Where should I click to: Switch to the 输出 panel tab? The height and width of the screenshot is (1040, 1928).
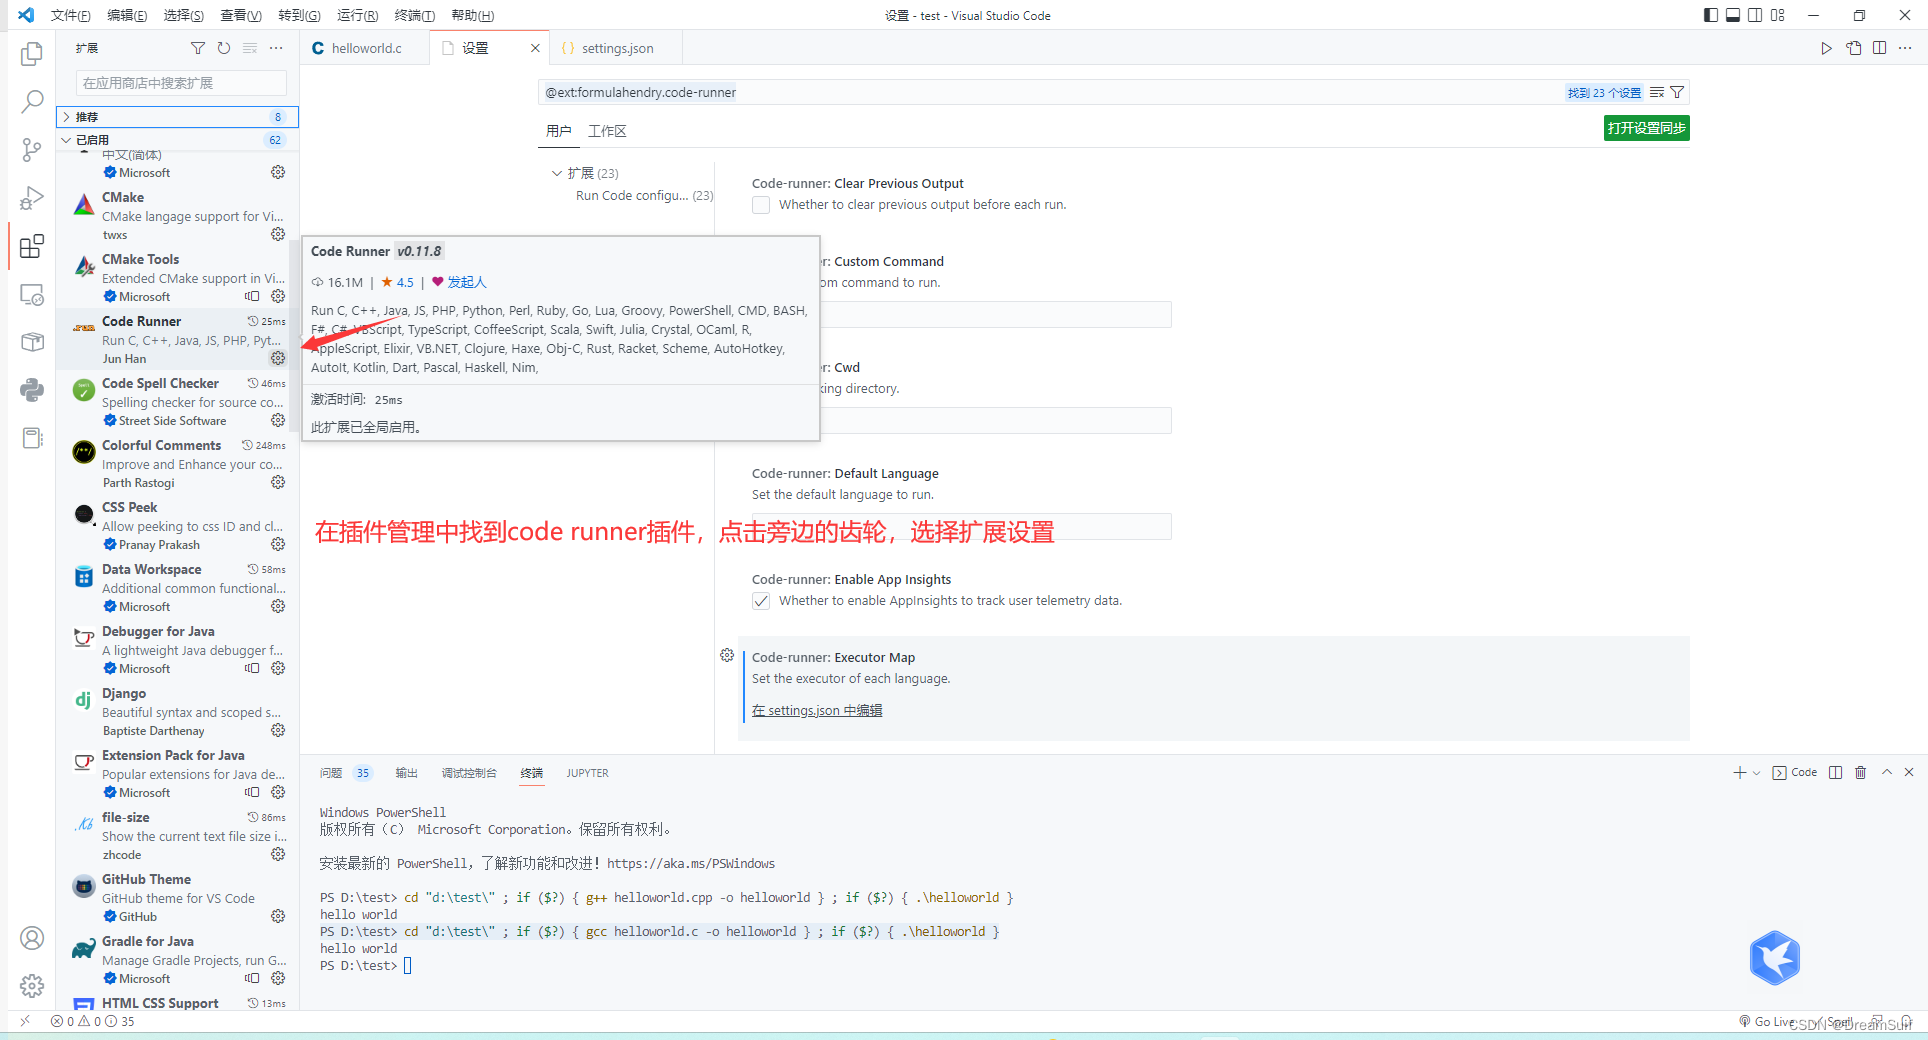coord(406,773)
